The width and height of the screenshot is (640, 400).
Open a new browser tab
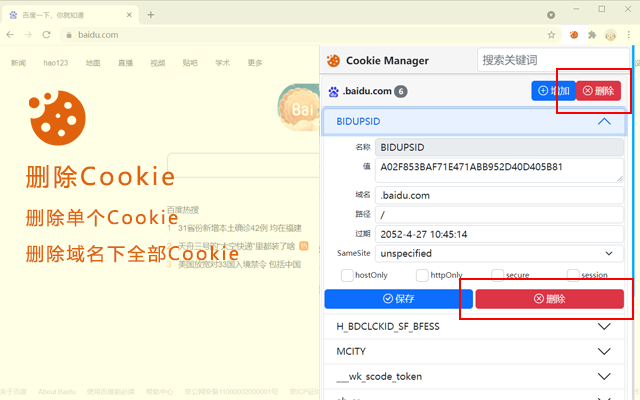151,15
